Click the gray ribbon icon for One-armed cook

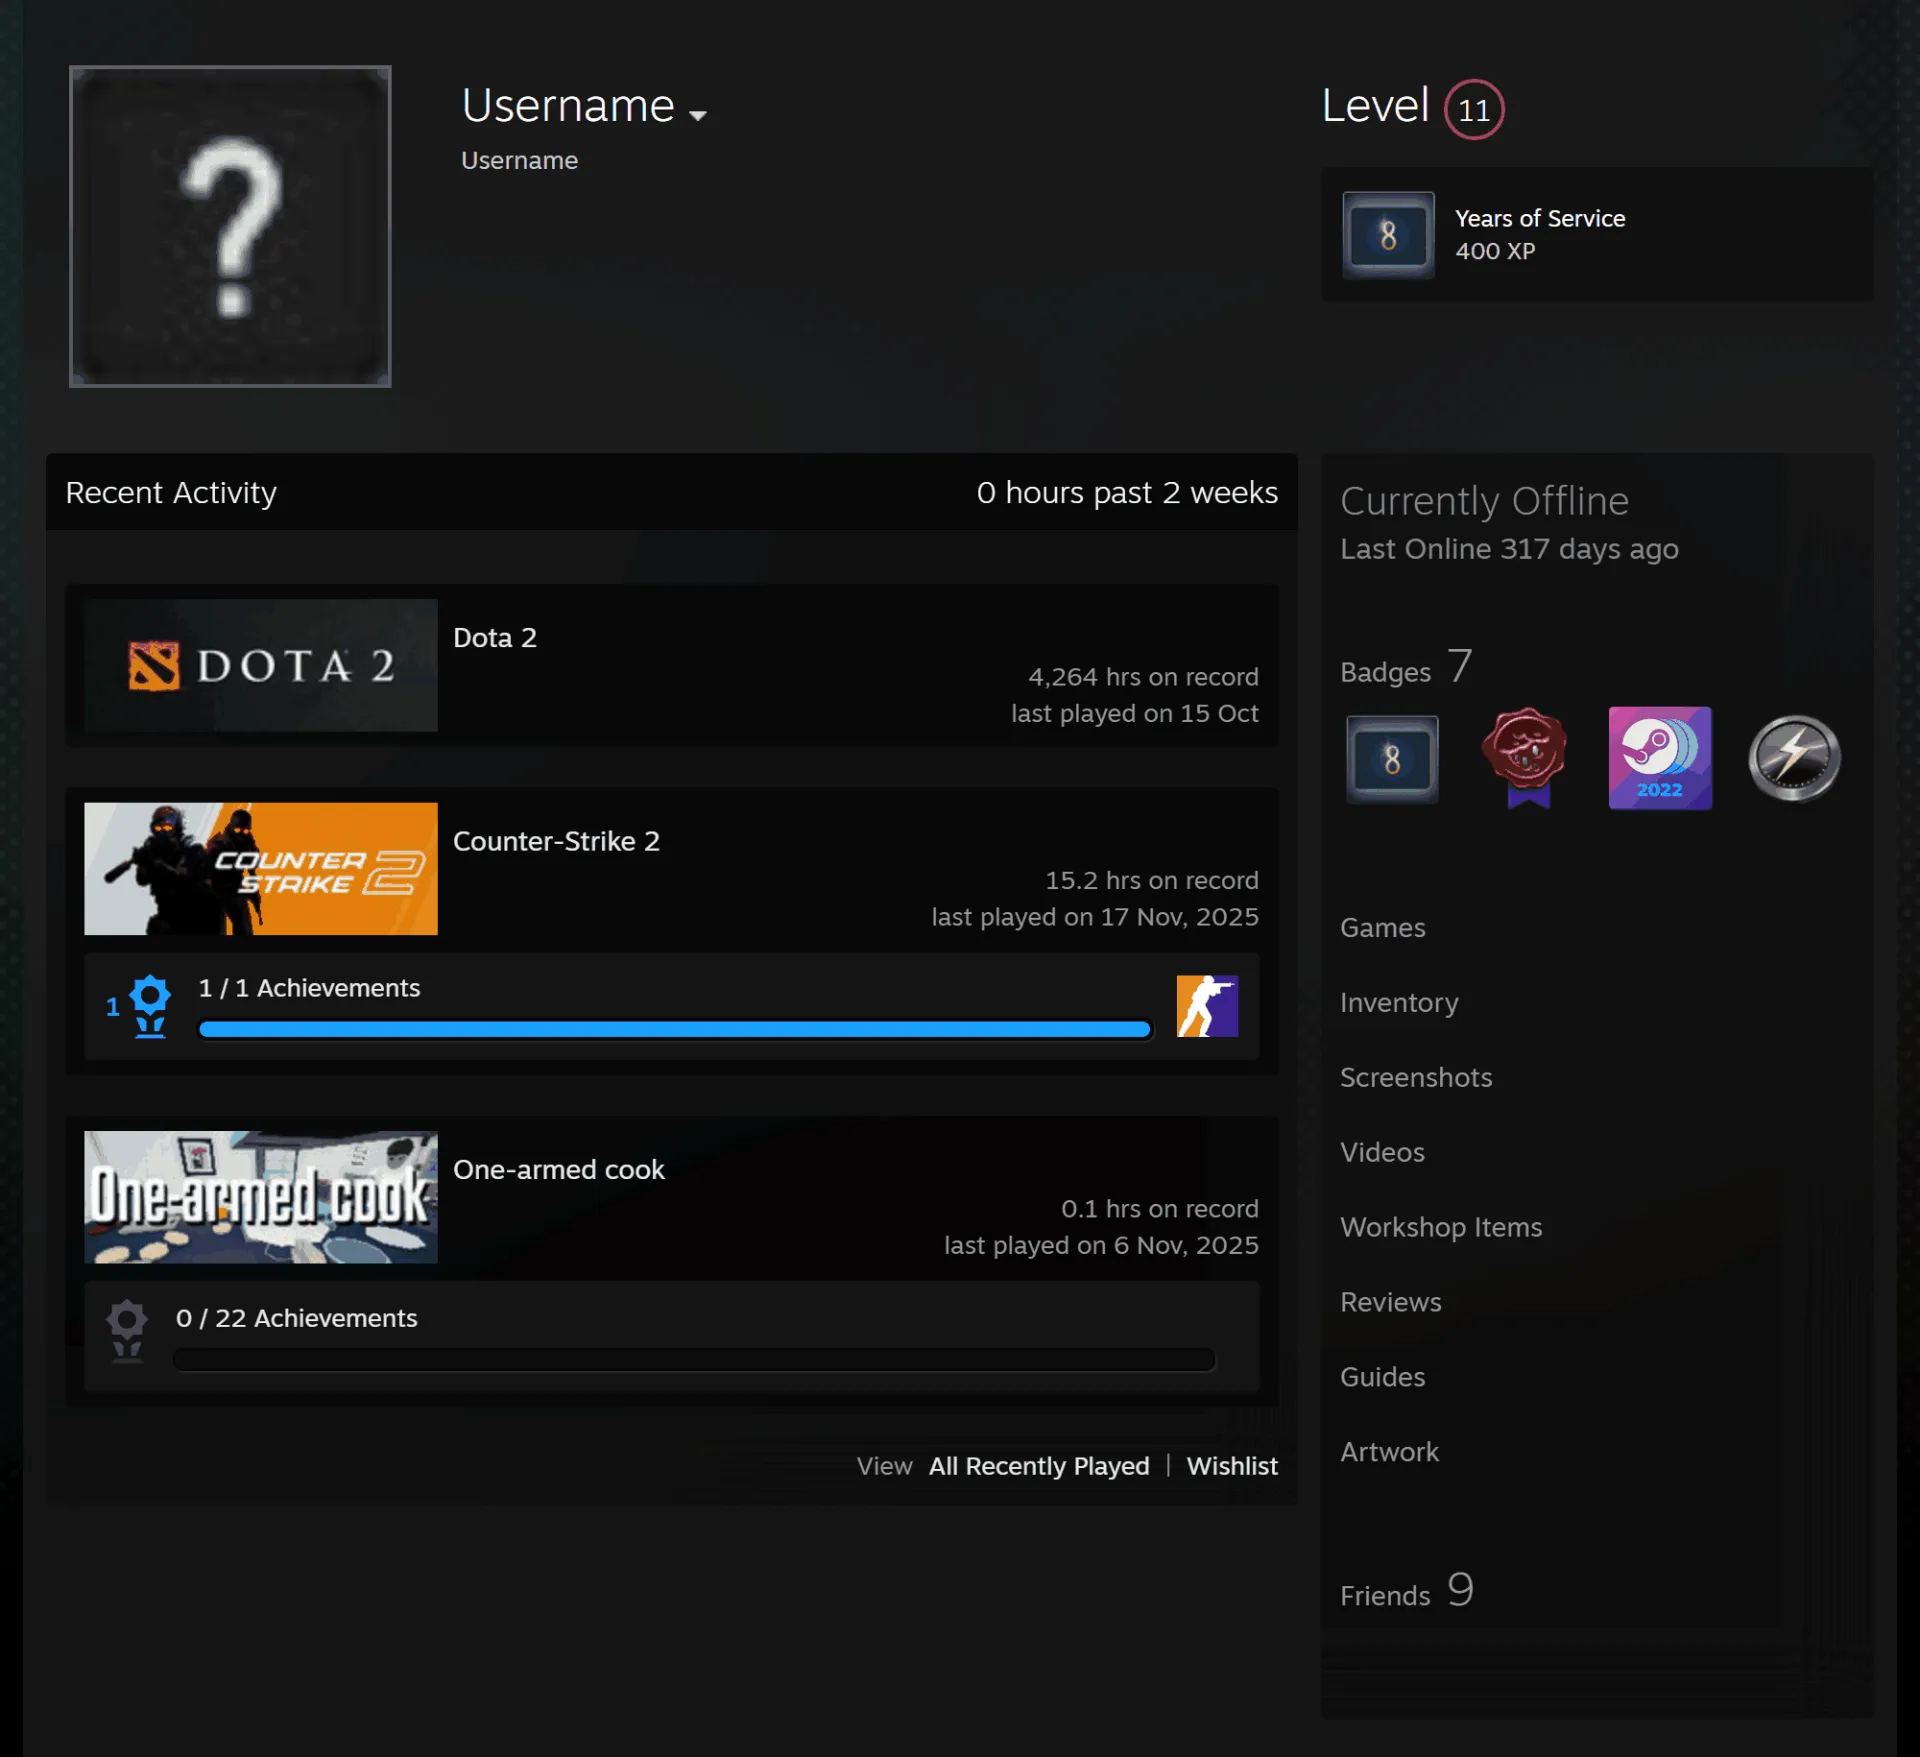pos(127,1331)
